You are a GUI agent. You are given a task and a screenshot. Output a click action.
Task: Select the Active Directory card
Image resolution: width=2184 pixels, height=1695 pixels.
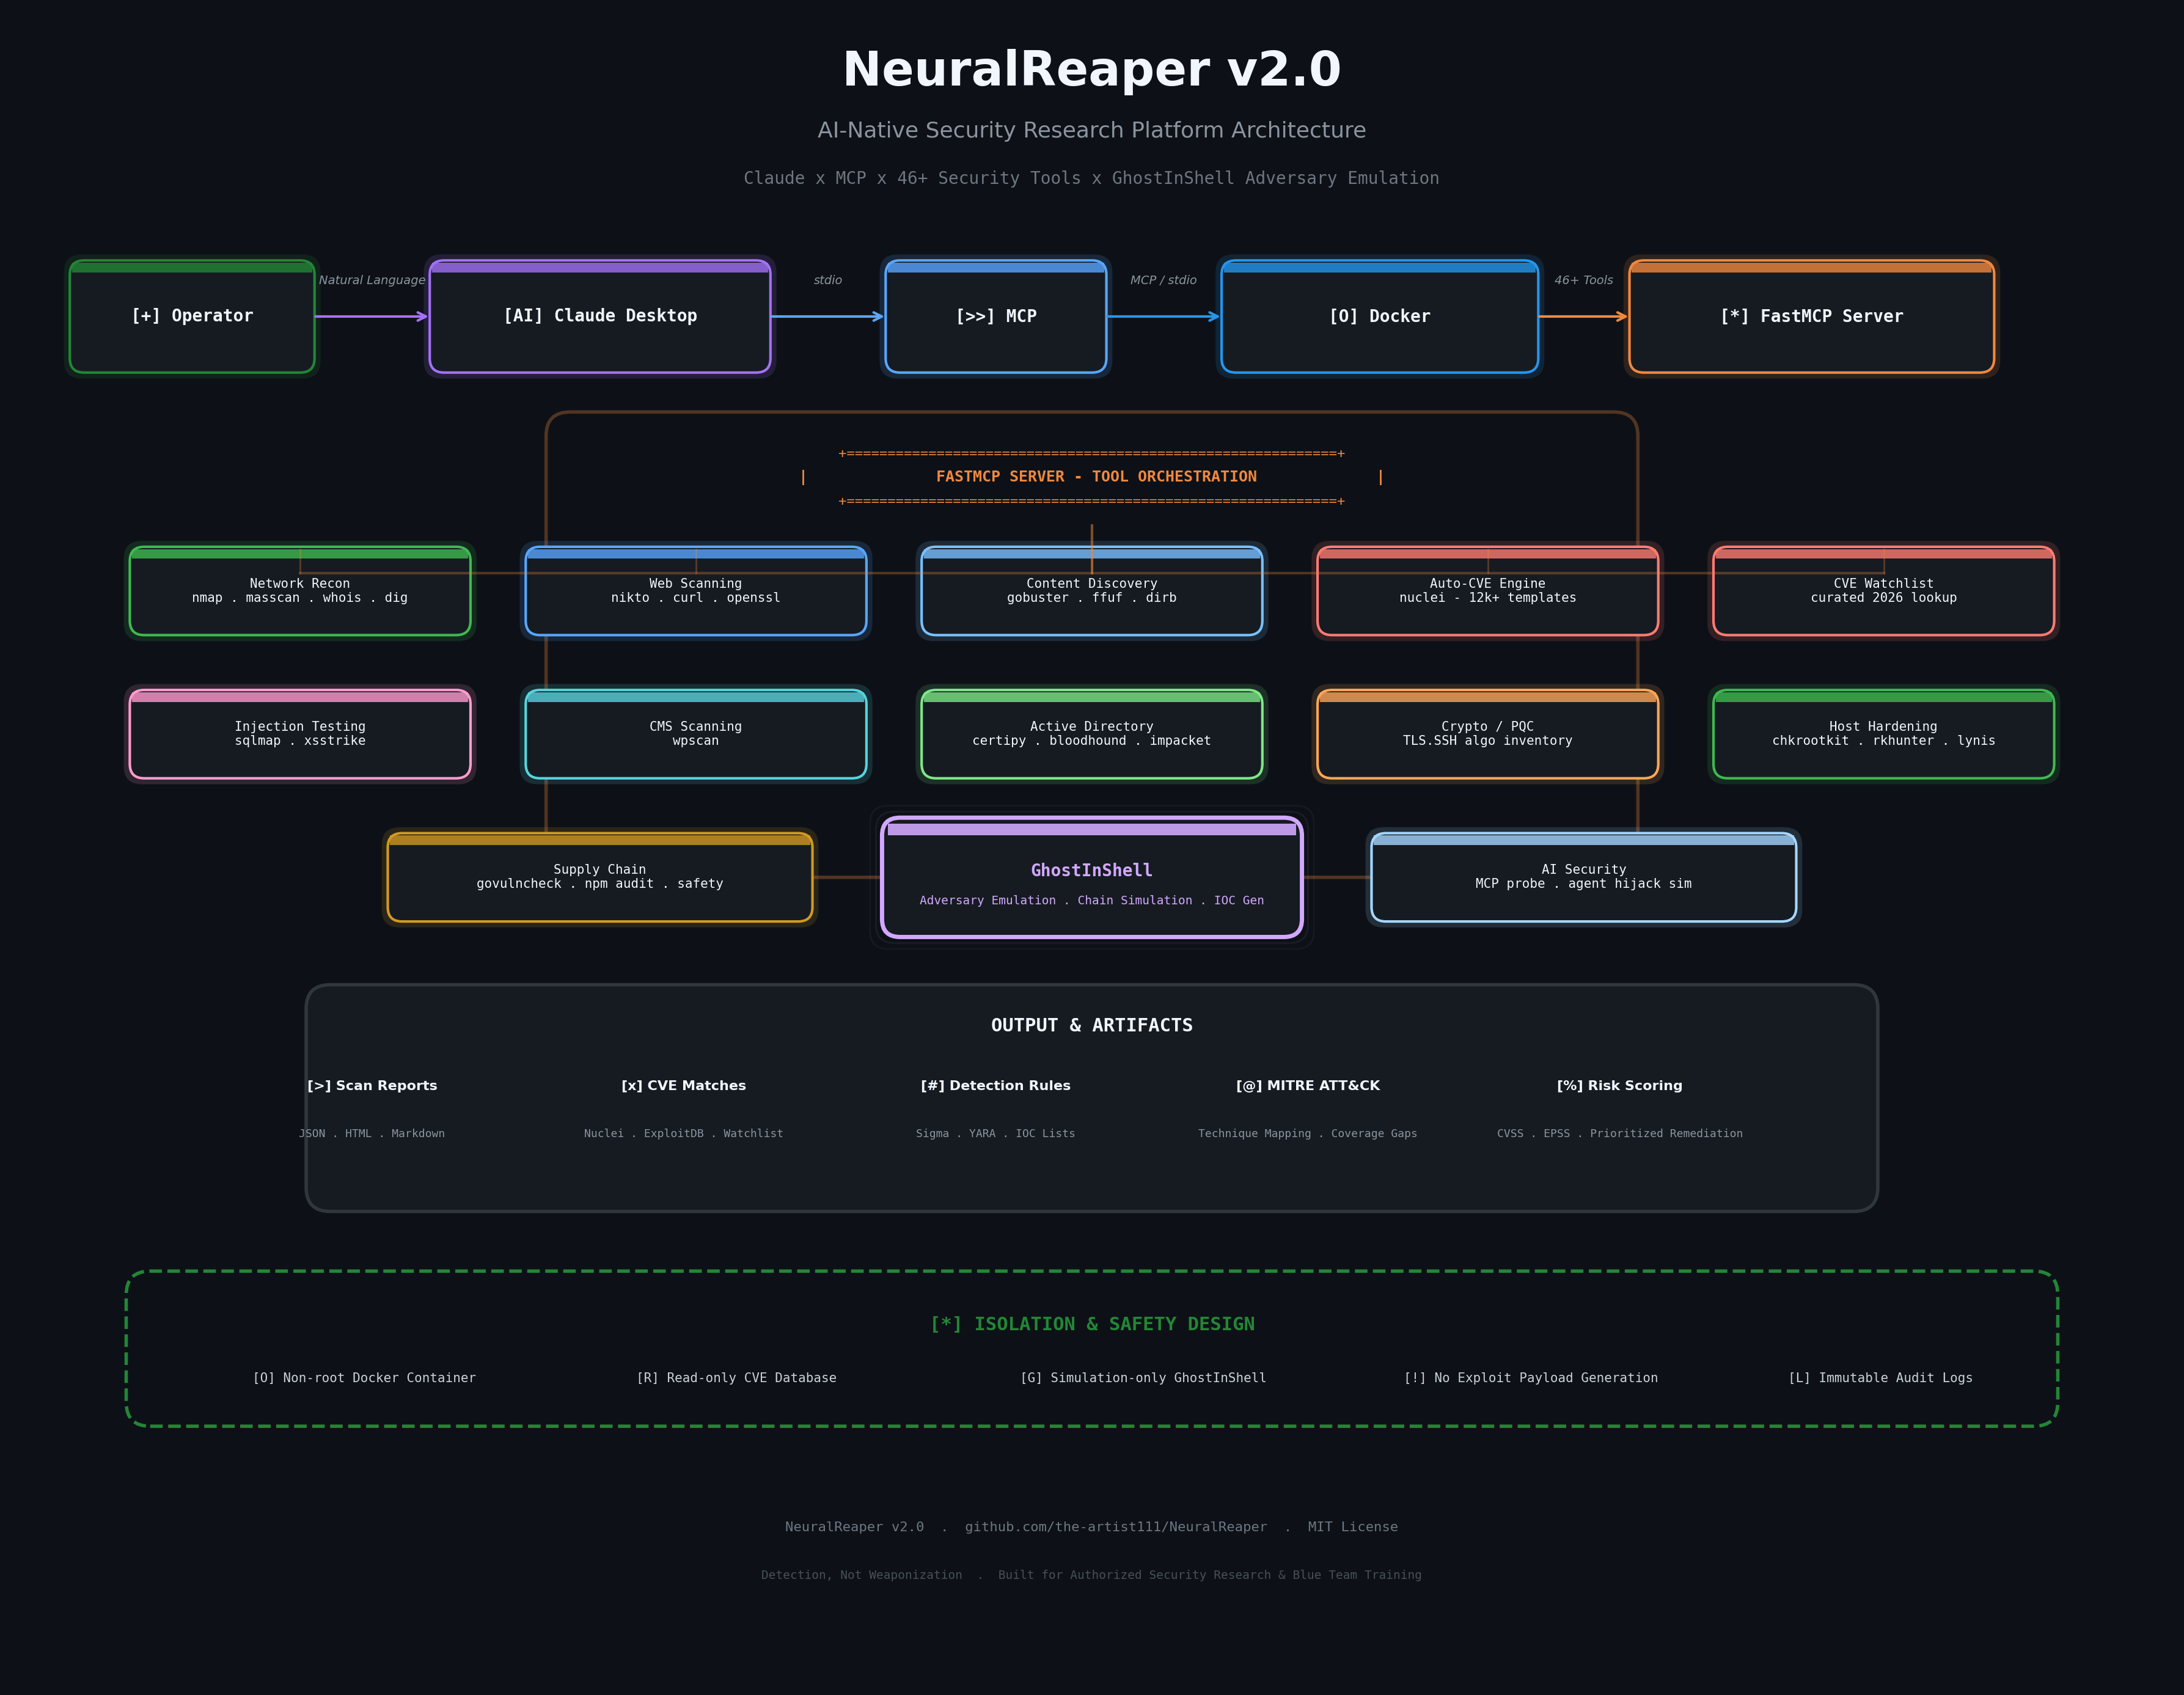(x=1092, y=734)
